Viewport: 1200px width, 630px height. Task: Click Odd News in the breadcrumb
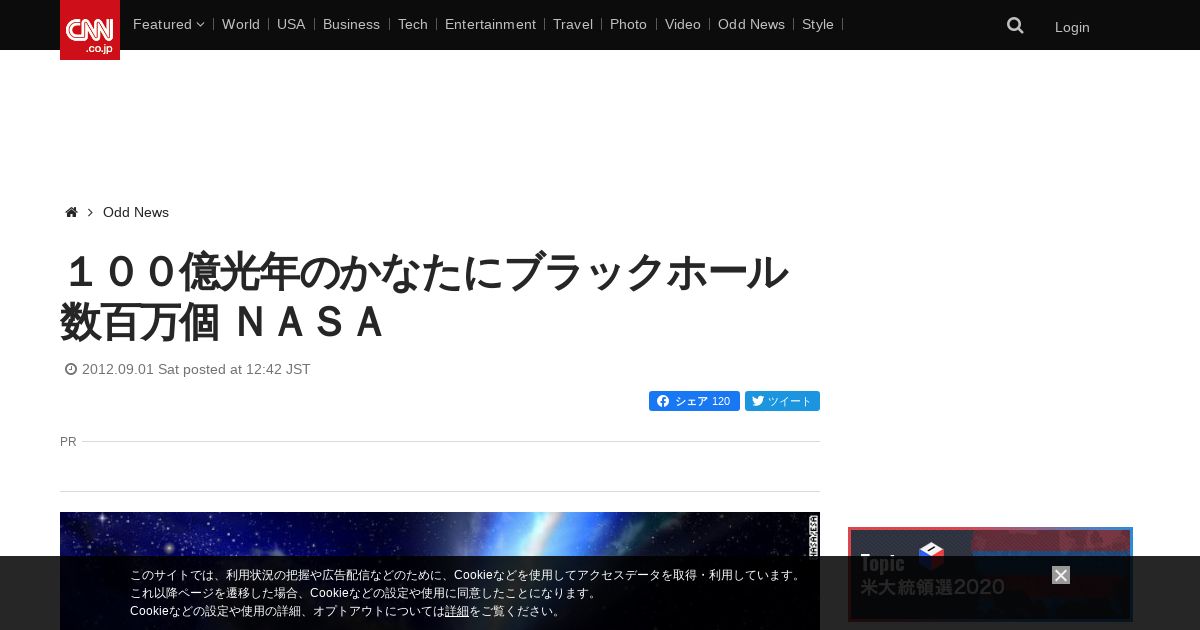(136, 212)
